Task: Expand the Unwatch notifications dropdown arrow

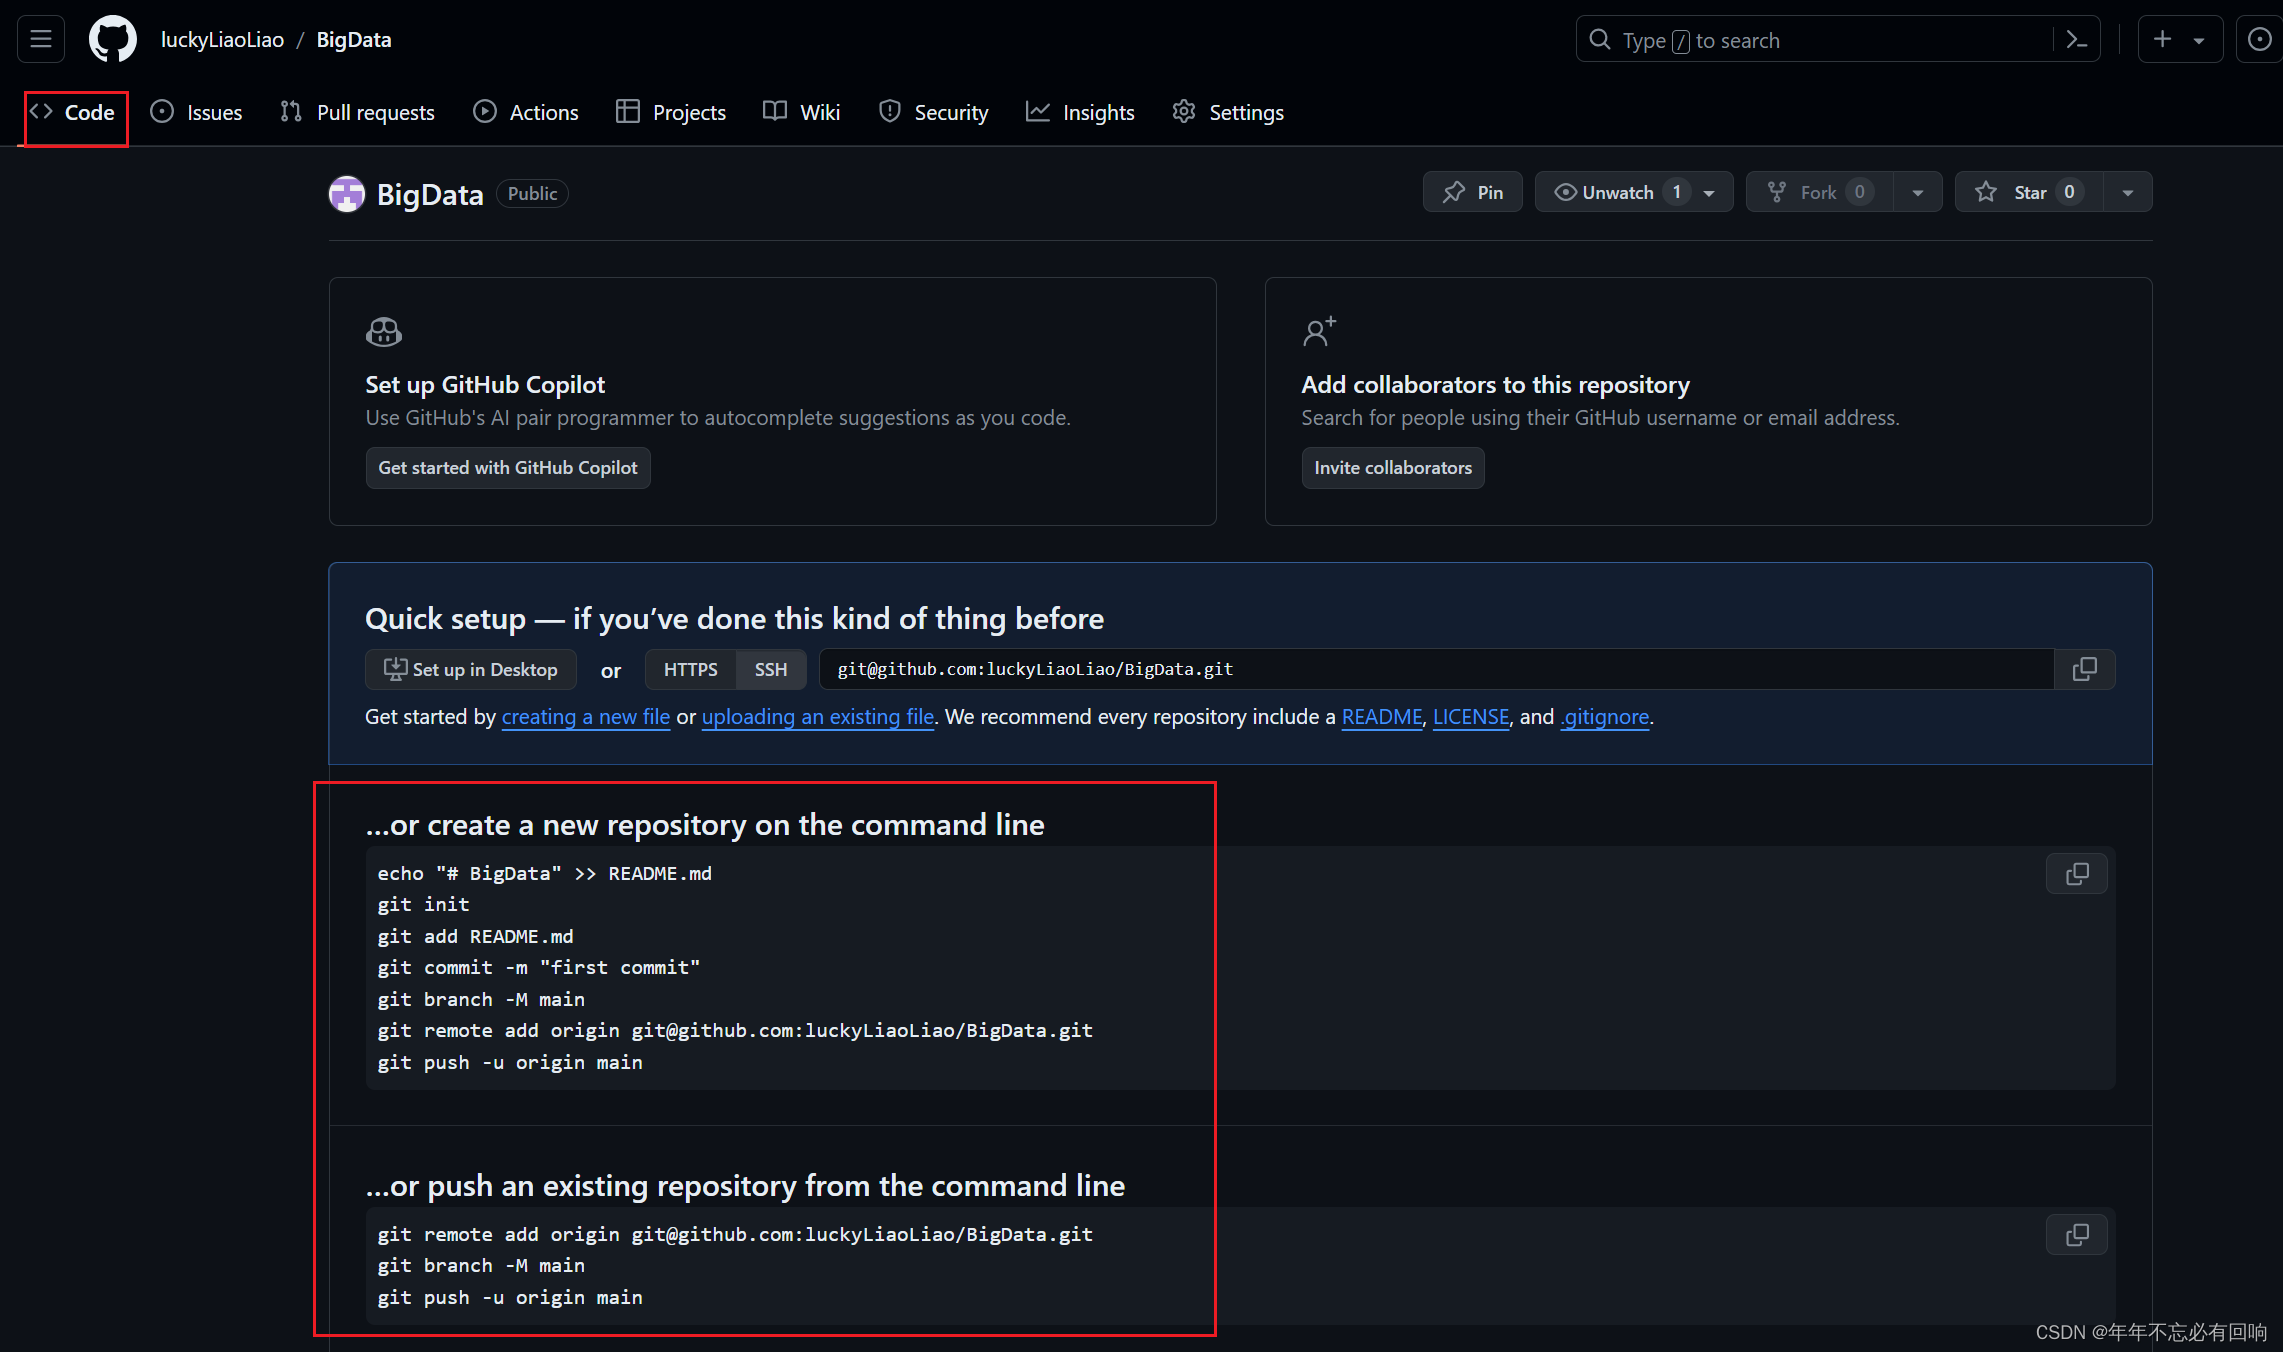Action: (1710, 193)
